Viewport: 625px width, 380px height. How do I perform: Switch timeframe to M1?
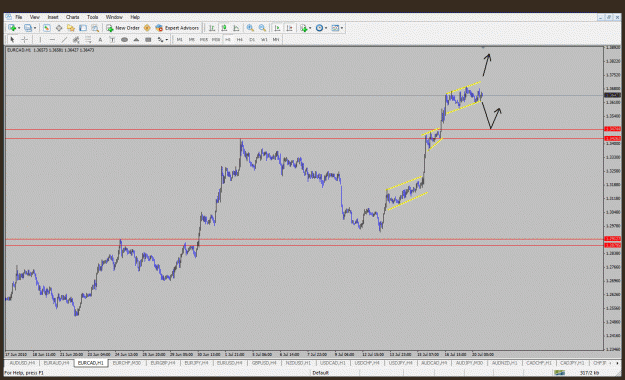point(179,39)
